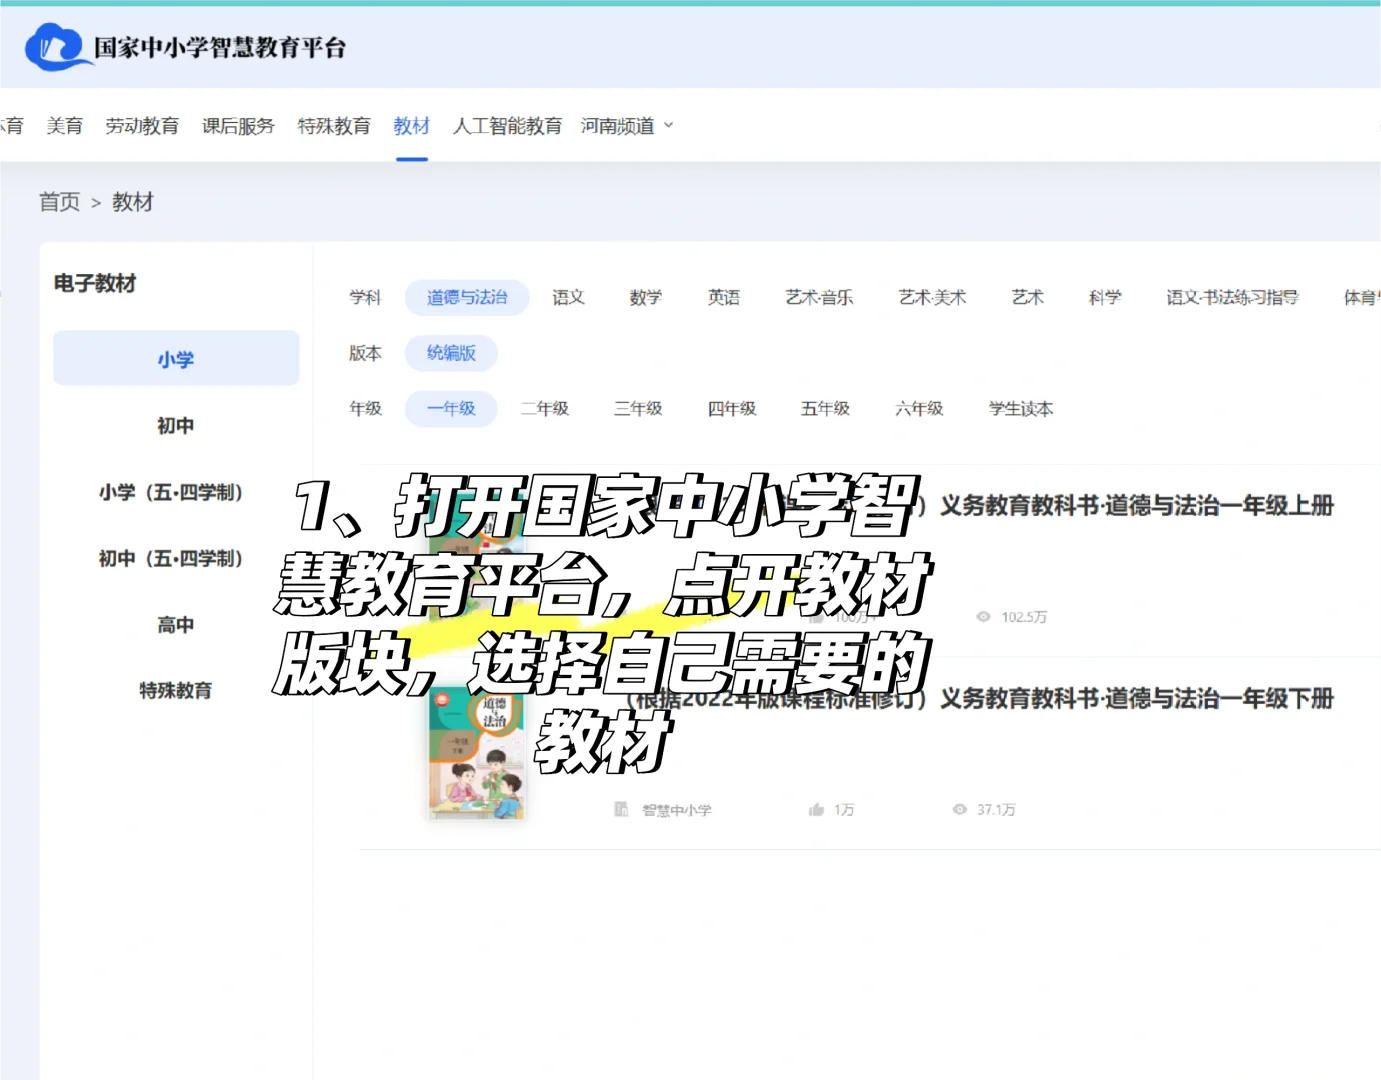The width and height of the screenshot is (1381, 1080).
Task: Open 人工智能教育 section
Action: tap(507, 126)
